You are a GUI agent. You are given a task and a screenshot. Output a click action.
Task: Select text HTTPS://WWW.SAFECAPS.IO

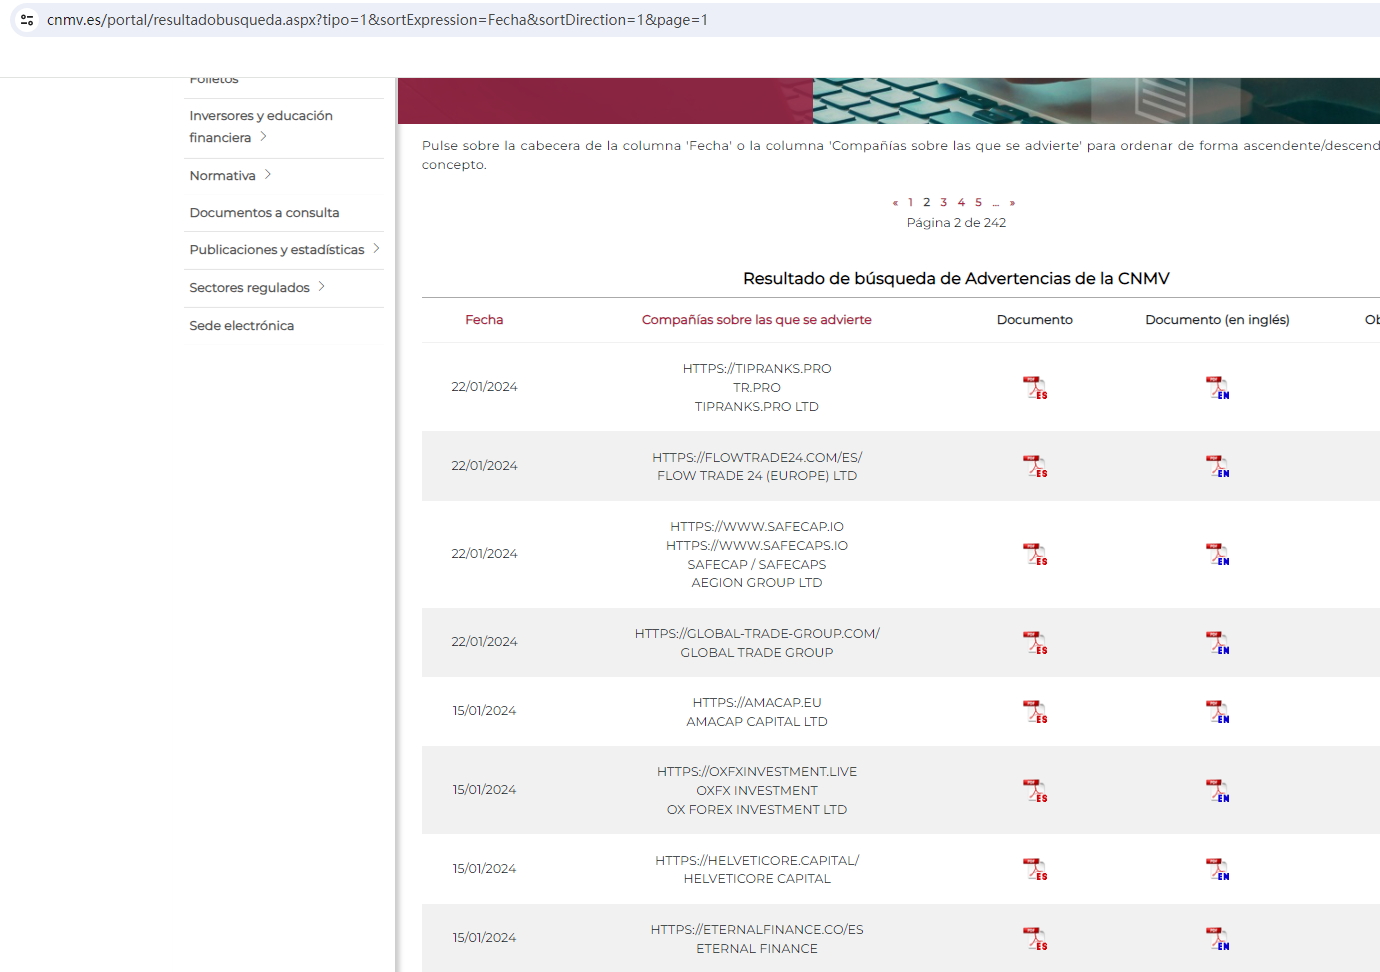[x=757, y=546]
